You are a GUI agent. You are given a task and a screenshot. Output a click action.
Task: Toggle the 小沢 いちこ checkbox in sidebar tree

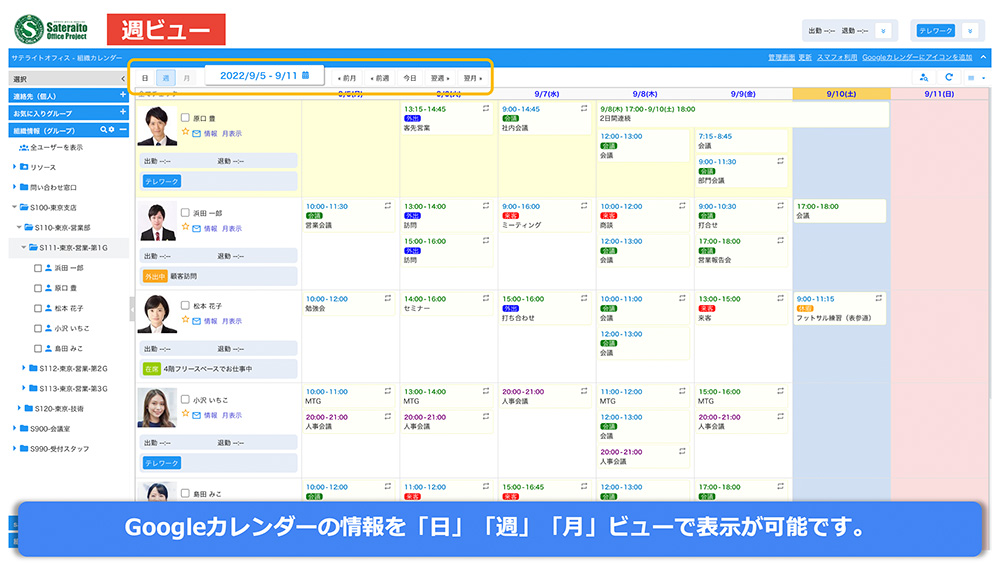[x=38, y=328]
